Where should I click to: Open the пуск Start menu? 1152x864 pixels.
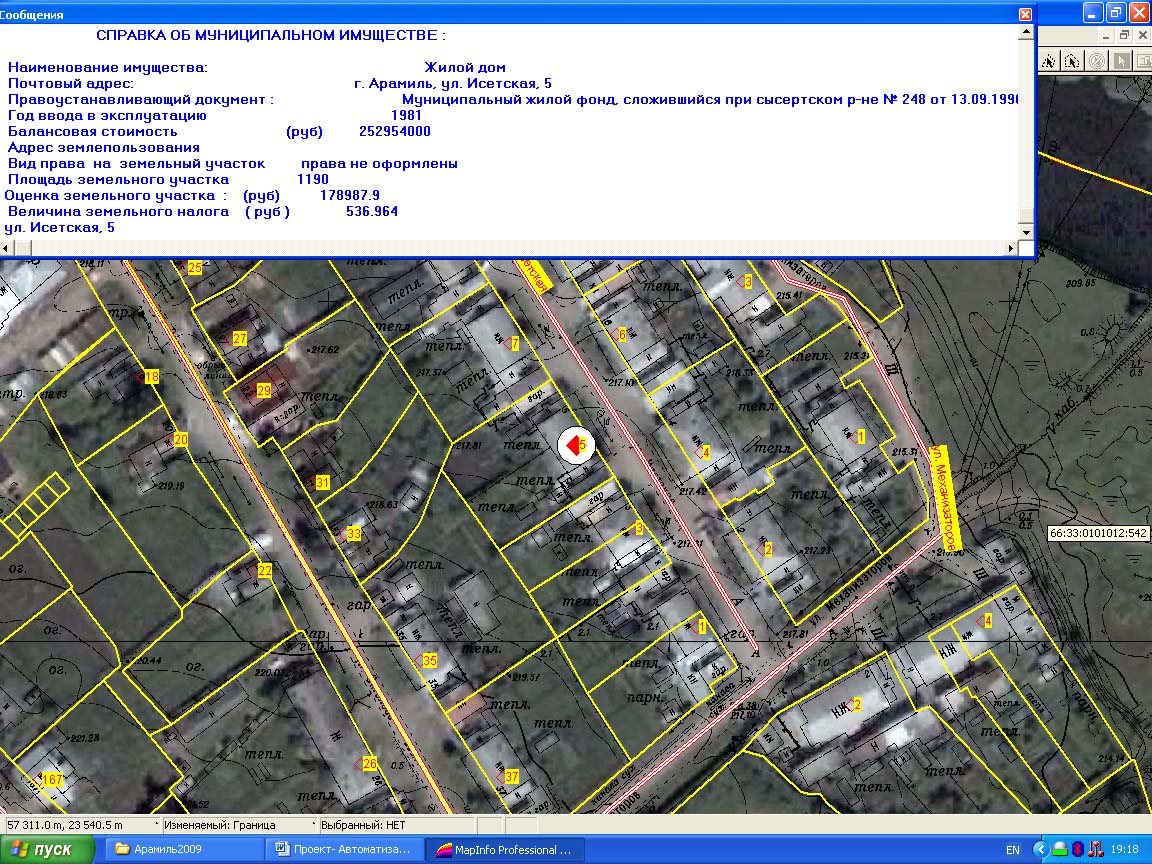pyautogui.click(x=47, y=849)
